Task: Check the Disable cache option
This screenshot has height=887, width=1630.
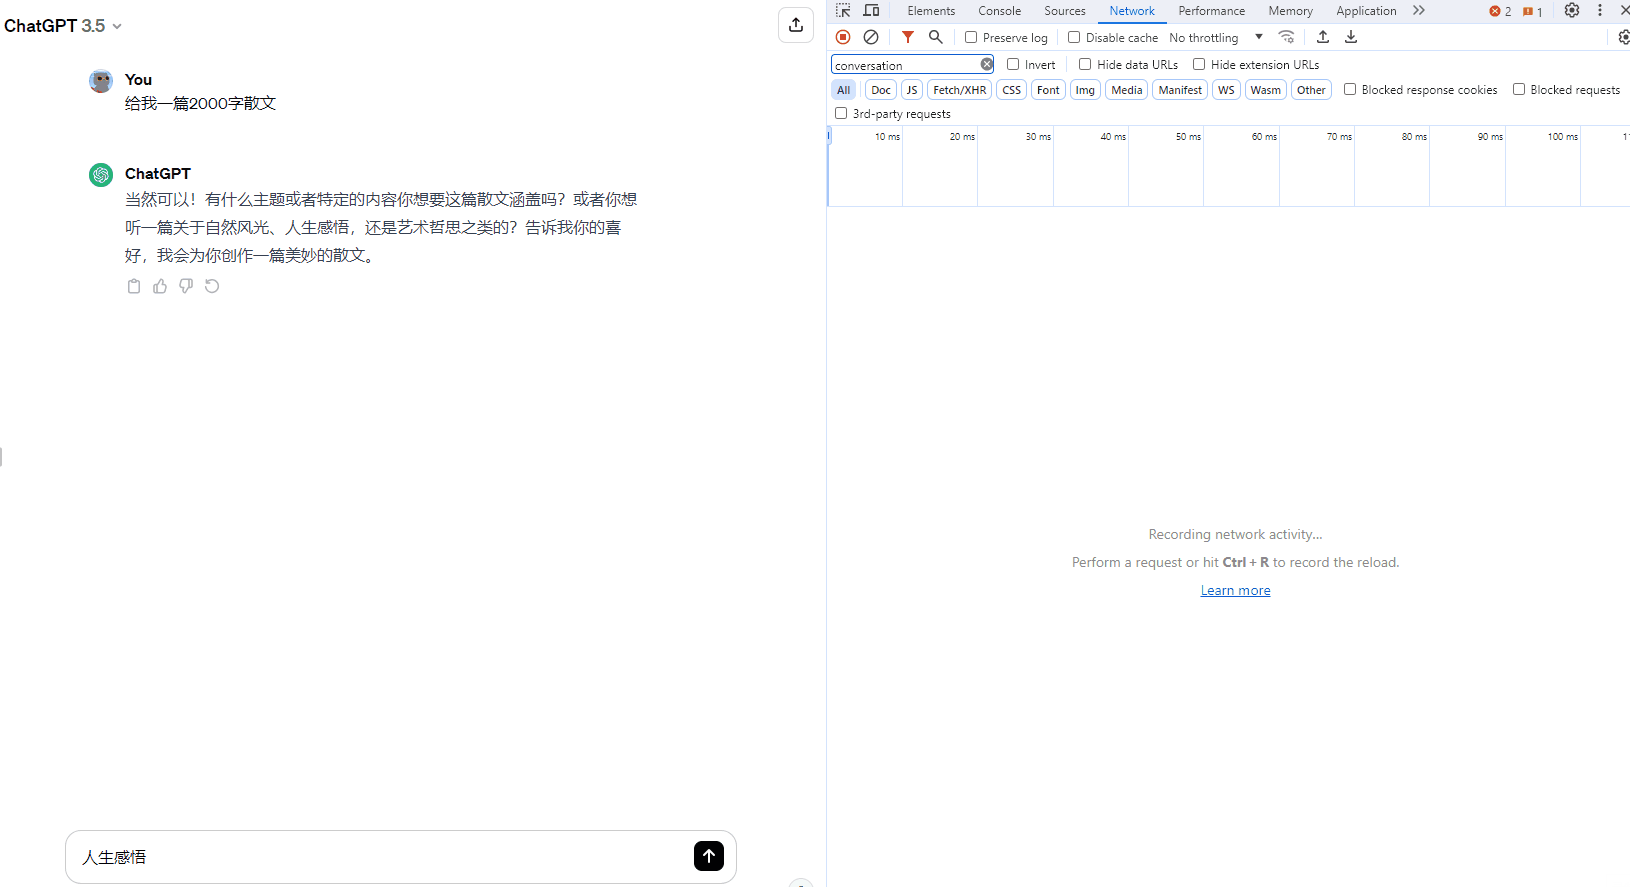Action: pos(1074,37)
